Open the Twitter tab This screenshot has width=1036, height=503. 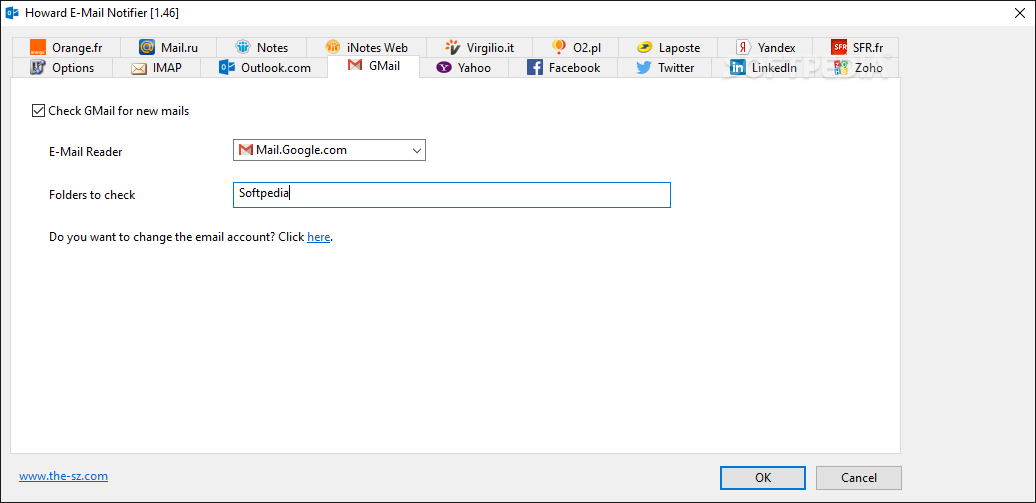tap(665, 67)
